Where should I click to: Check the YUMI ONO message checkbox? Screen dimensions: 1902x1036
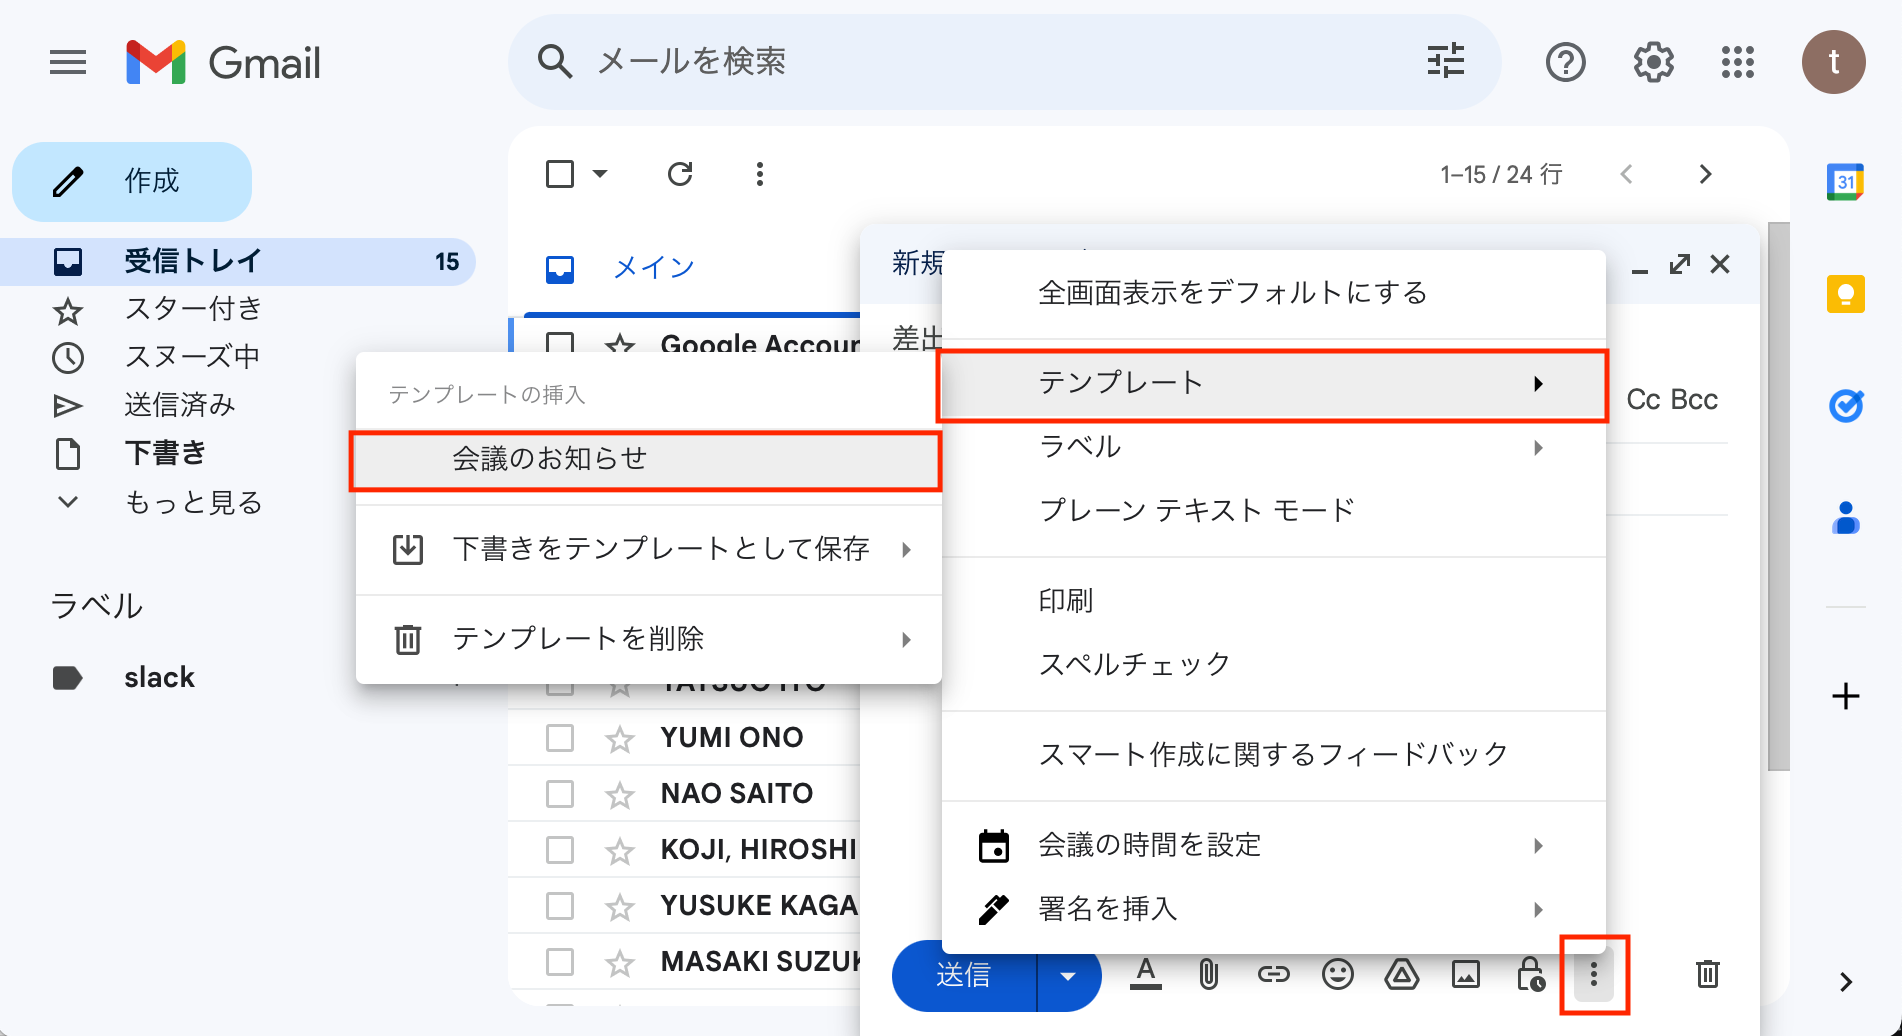click(560, 738)
